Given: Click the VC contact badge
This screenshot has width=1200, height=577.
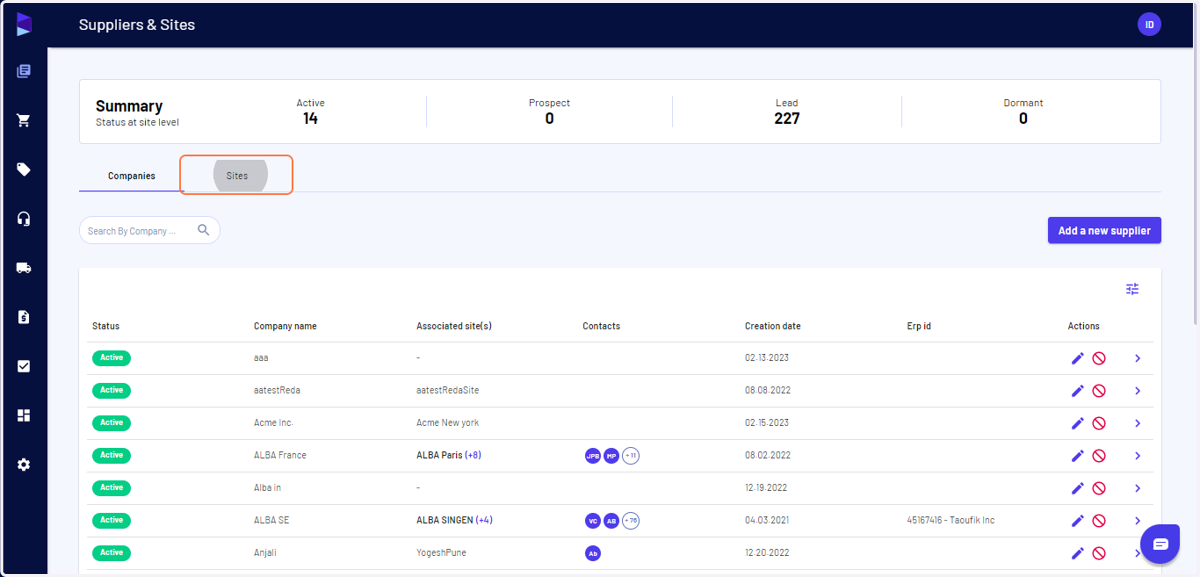Looking at the screenshot, I should point(593,521).
